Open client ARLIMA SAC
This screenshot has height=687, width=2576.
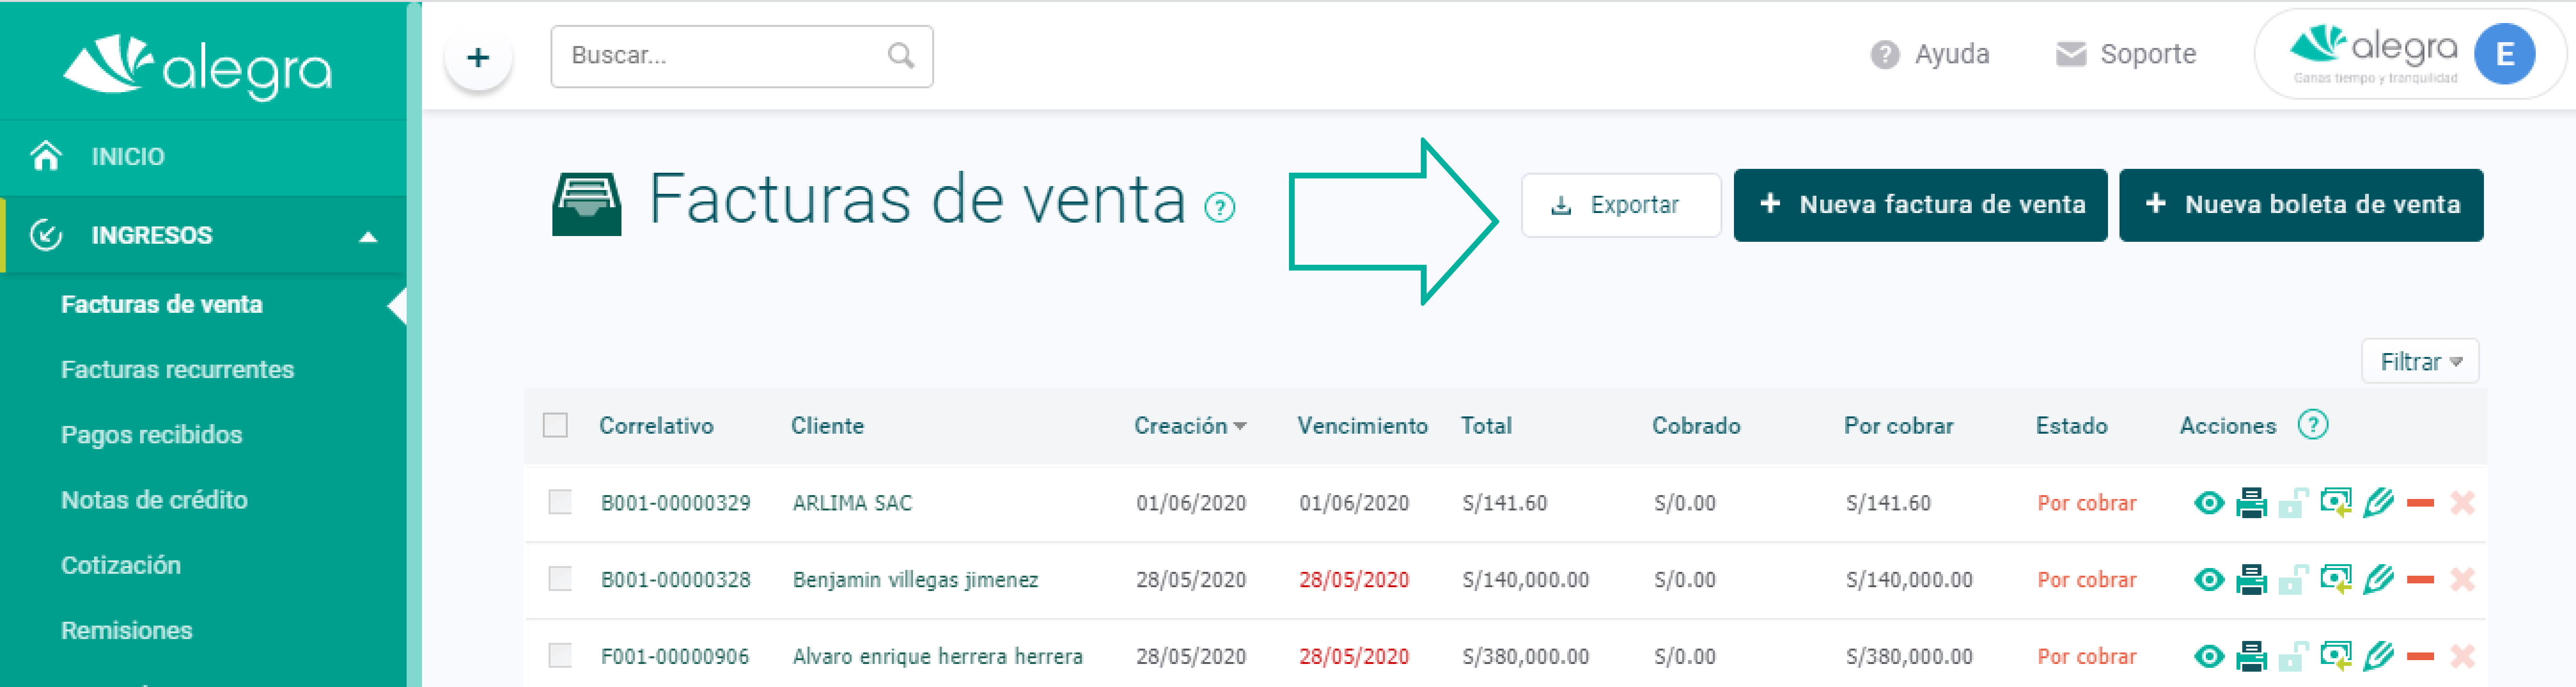(852, 503)
